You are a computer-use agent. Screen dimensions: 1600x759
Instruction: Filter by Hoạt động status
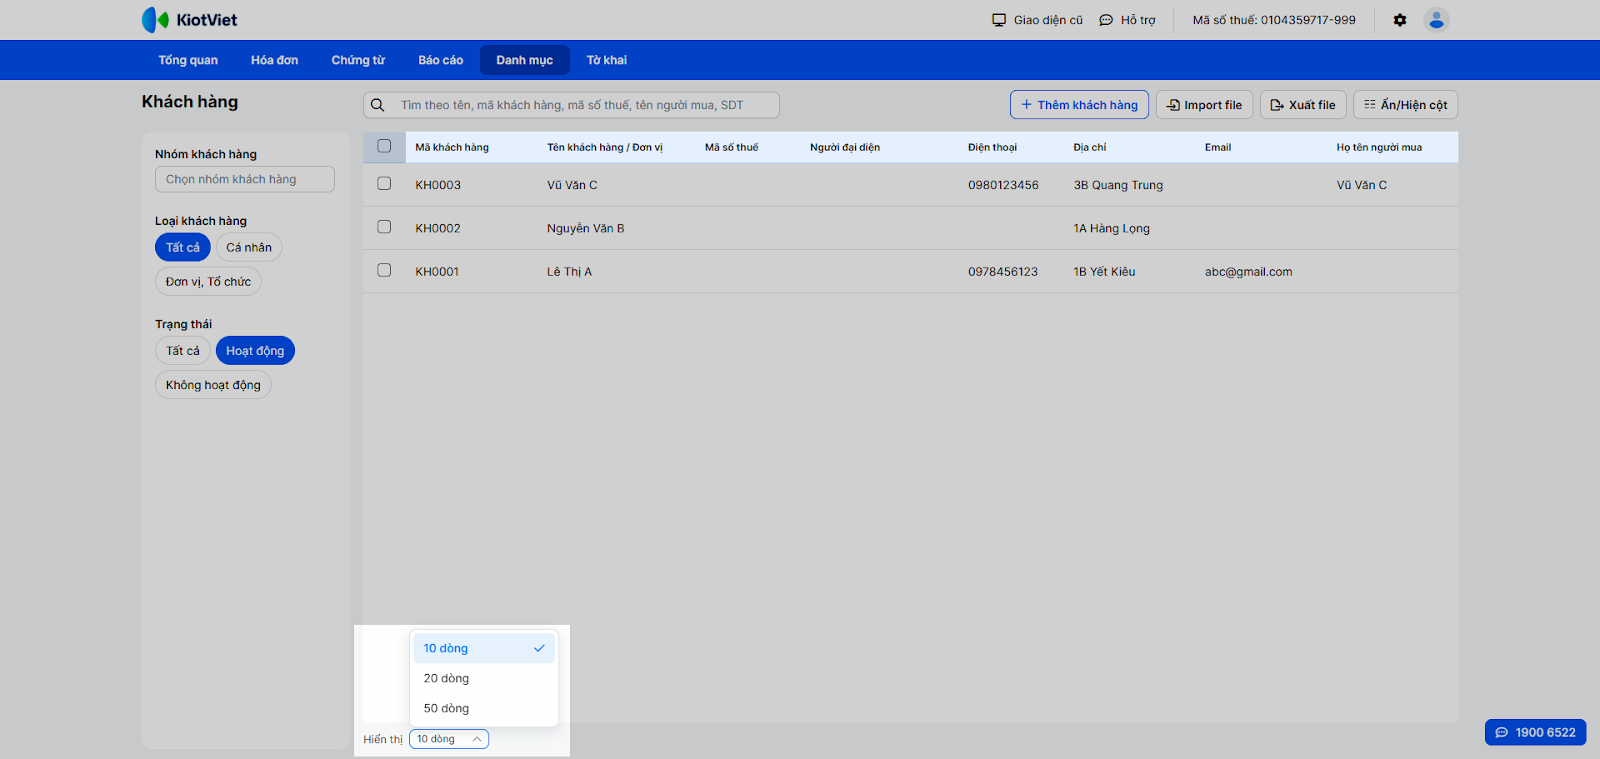coord(255,351)
